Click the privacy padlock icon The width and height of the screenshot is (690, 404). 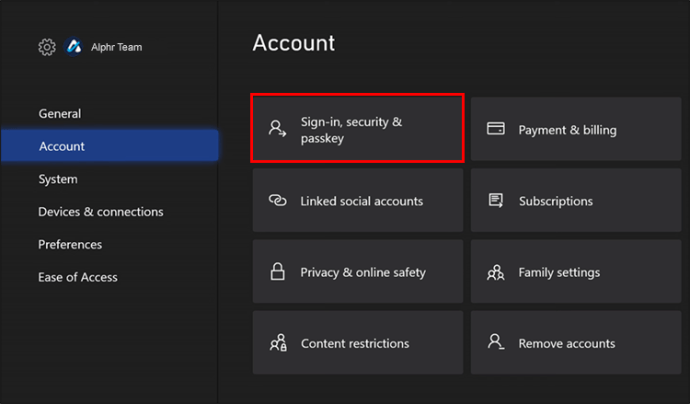click(x=277, y=272)
